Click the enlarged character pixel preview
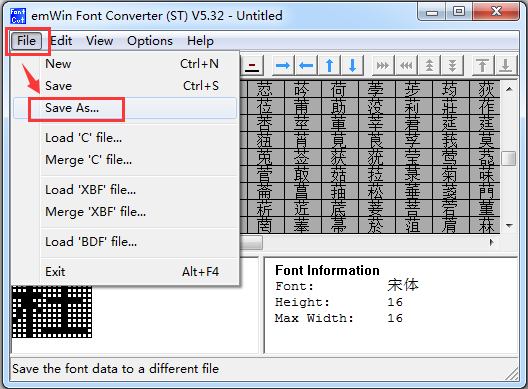Screen dimensions: 528x389 tap(52, 312)
